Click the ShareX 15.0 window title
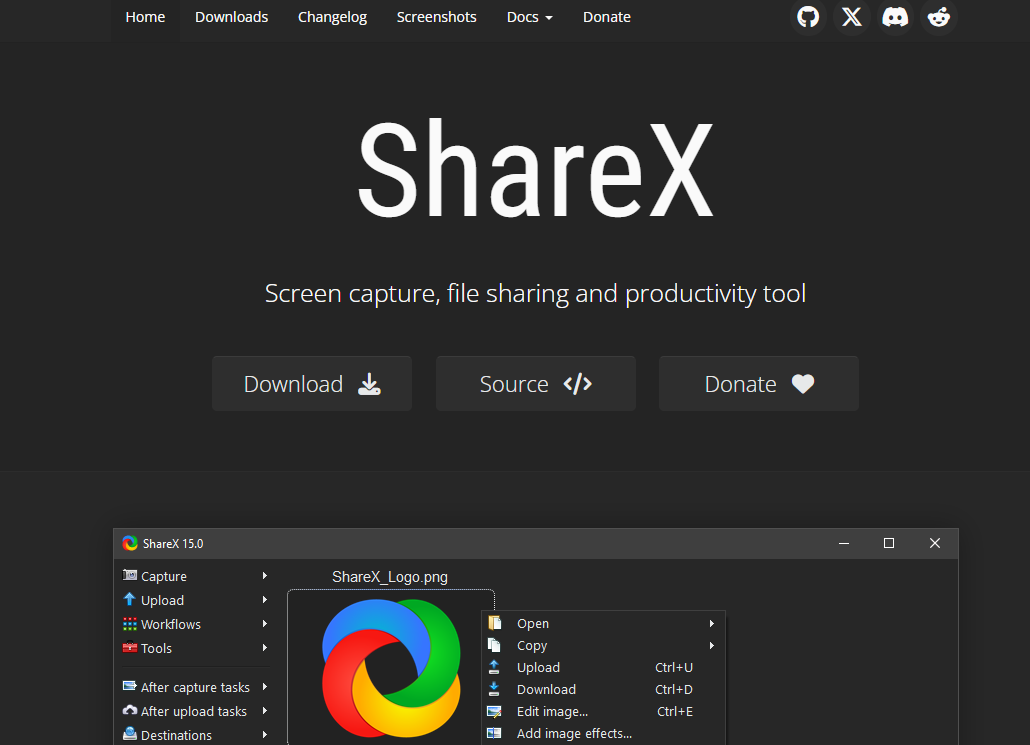Screen dimensions: 1030x745 [x=173, y=543]
